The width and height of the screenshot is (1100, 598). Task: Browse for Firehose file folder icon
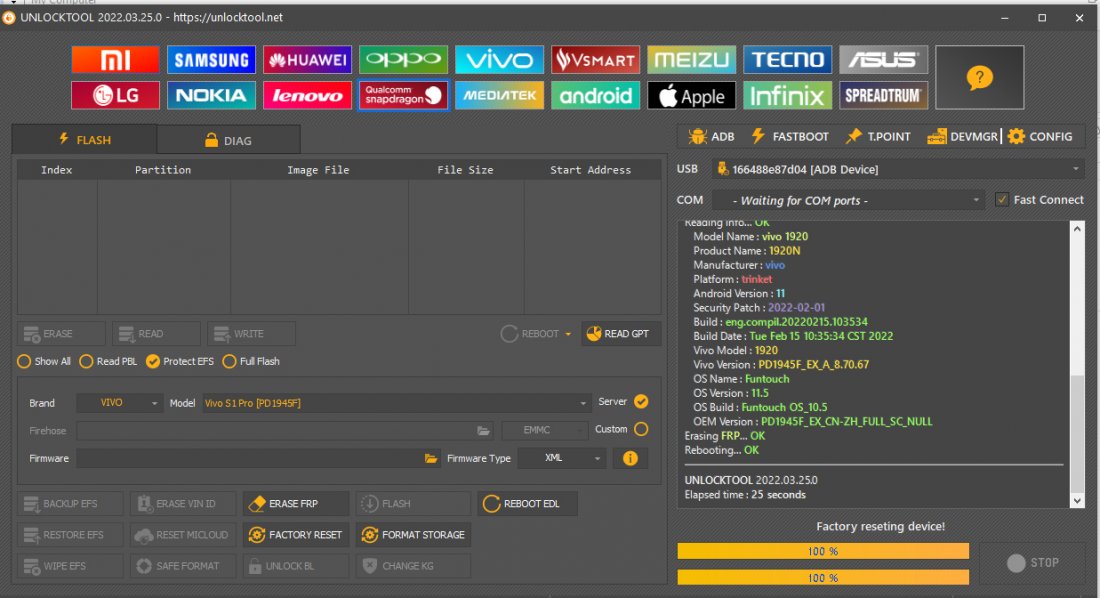(x=483, y=430)
